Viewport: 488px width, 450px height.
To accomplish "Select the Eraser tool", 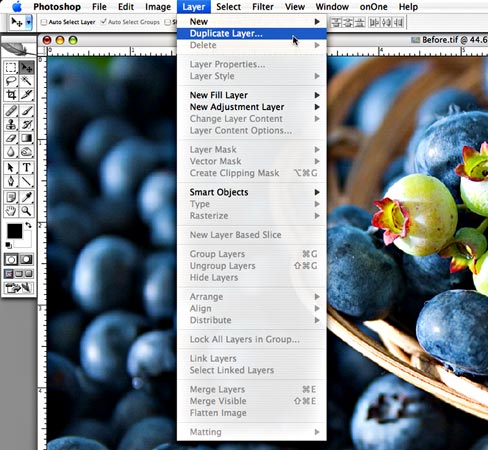I will 11,138.
